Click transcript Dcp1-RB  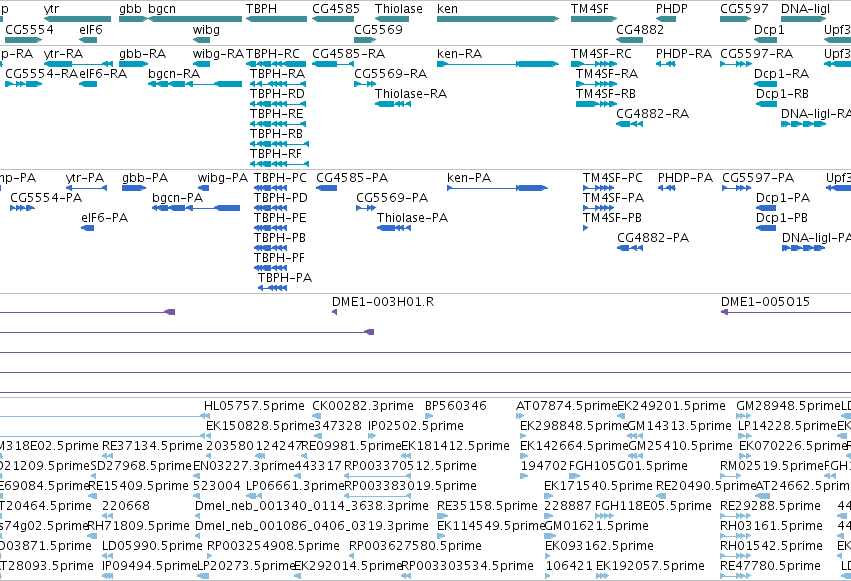[782, 94]
